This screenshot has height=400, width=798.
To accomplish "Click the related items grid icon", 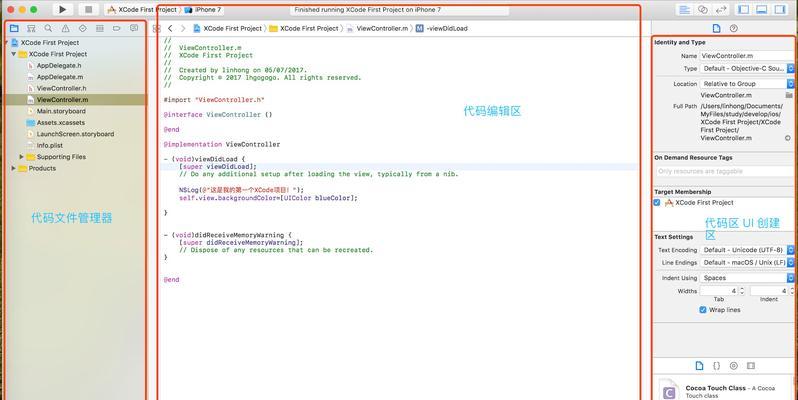I will click(157, 29).
